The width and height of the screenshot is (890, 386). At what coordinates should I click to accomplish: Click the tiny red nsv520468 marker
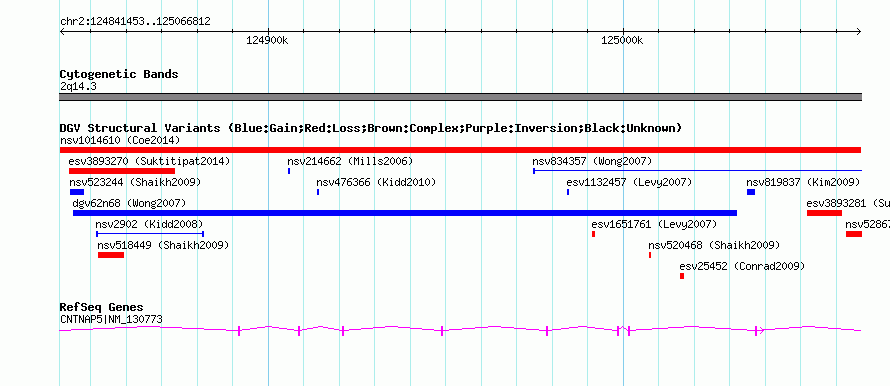point(650,255)
